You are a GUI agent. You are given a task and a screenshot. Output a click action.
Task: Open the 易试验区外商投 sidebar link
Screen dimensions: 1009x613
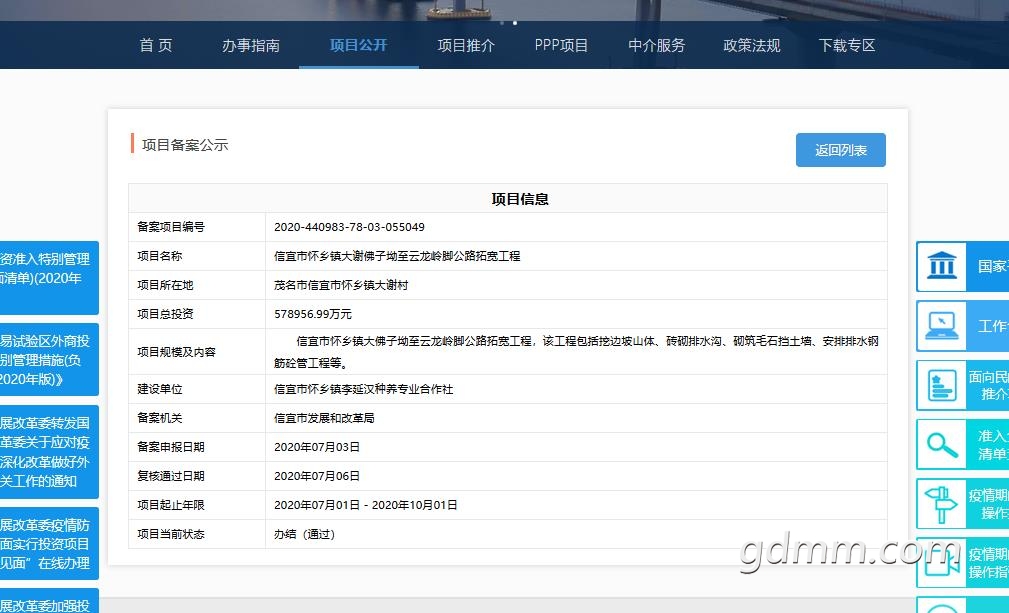(49, 360)
